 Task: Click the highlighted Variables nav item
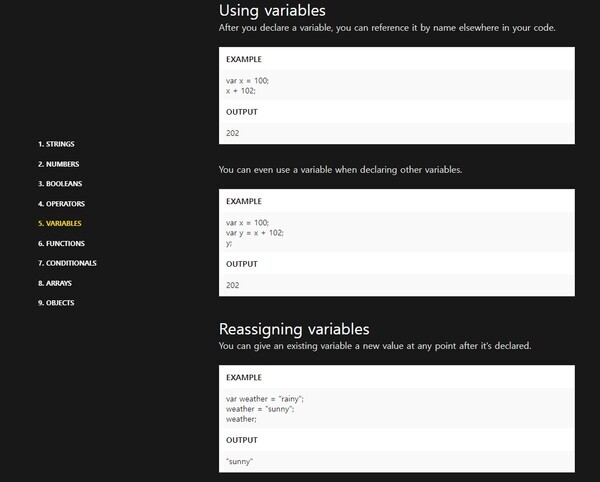(x=60, y=224)
